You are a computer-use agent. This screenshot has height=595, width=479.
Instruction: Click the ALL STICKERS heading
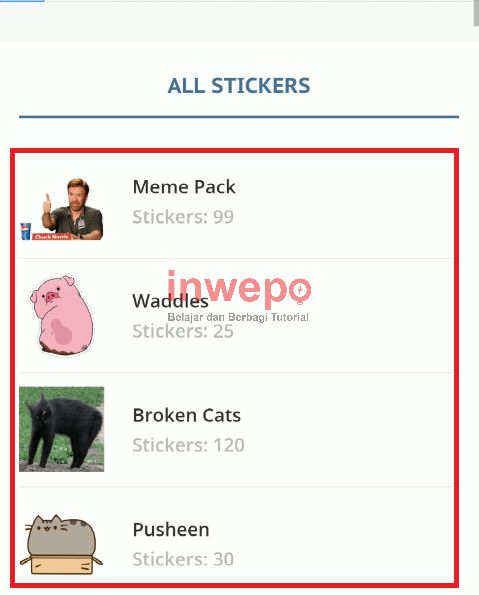point(239,85)
